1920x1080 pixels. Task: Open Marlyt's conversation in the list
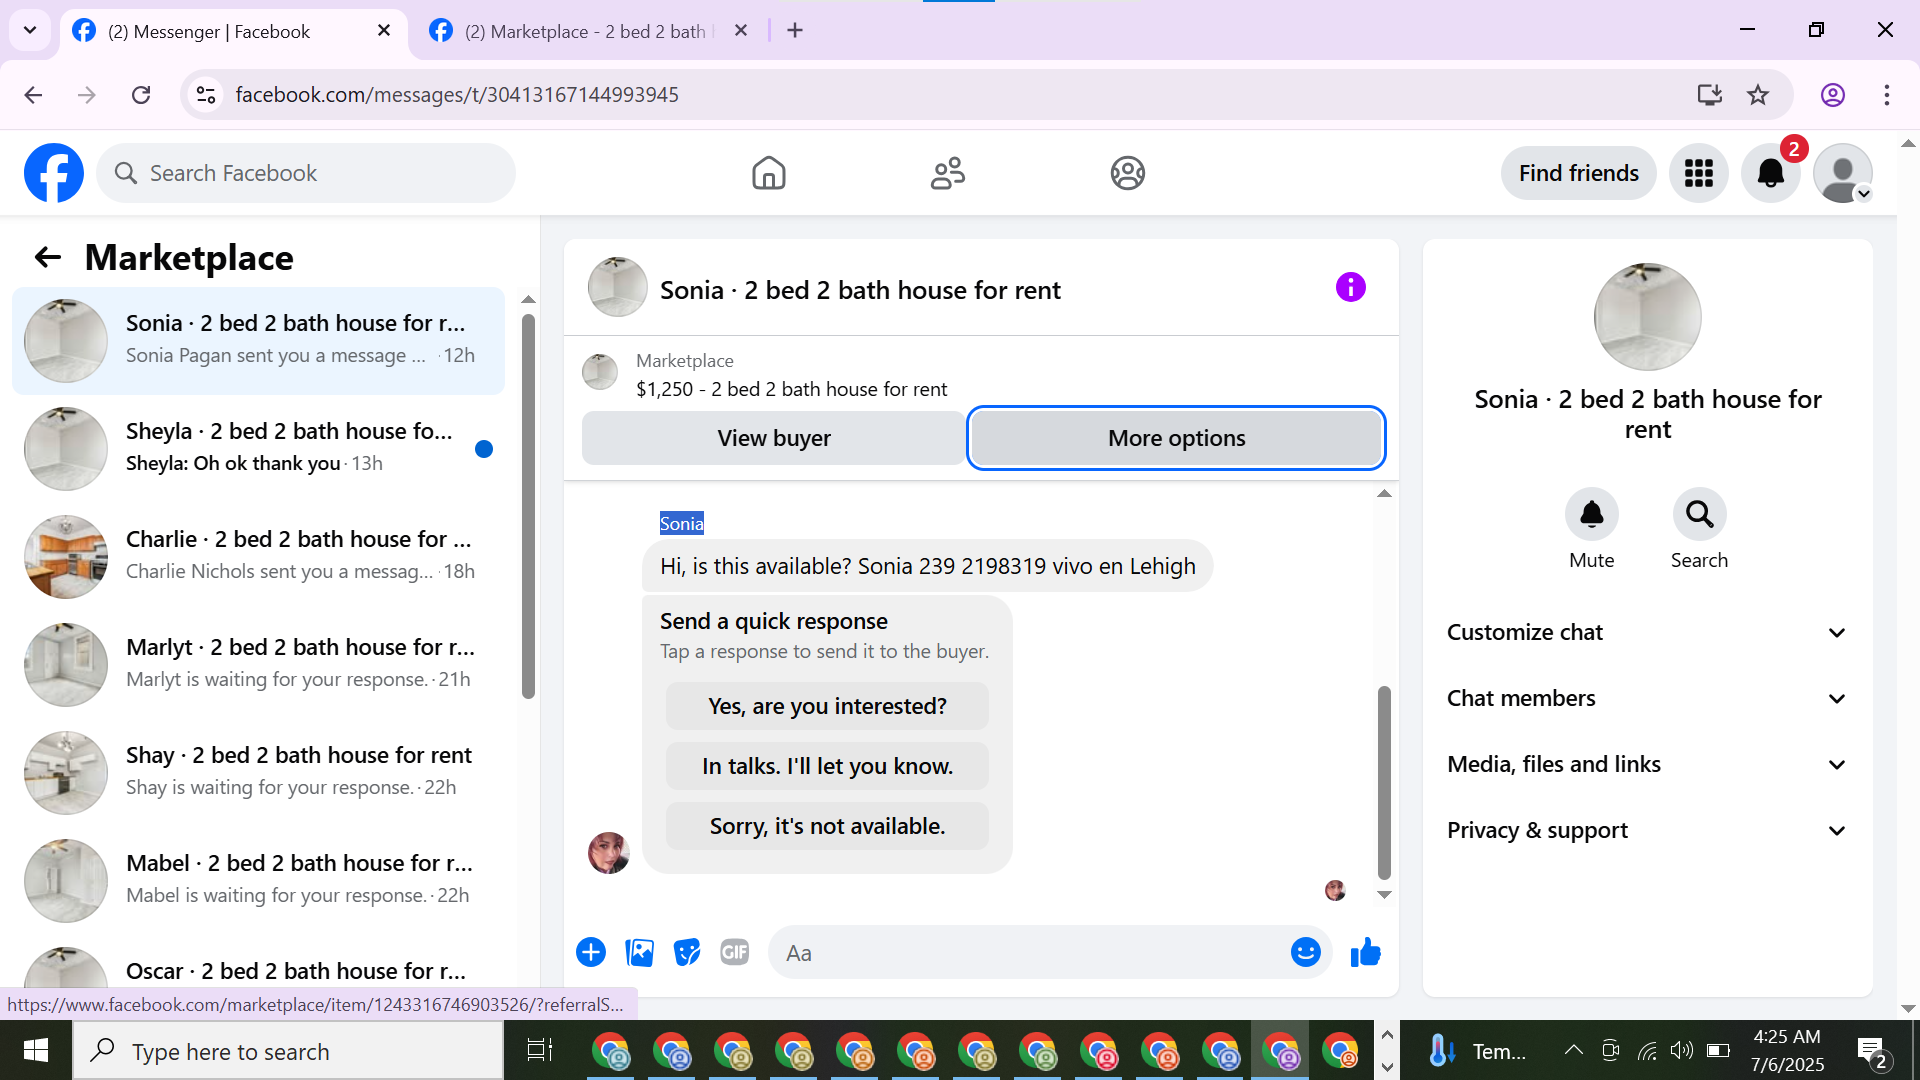point(258,664)
